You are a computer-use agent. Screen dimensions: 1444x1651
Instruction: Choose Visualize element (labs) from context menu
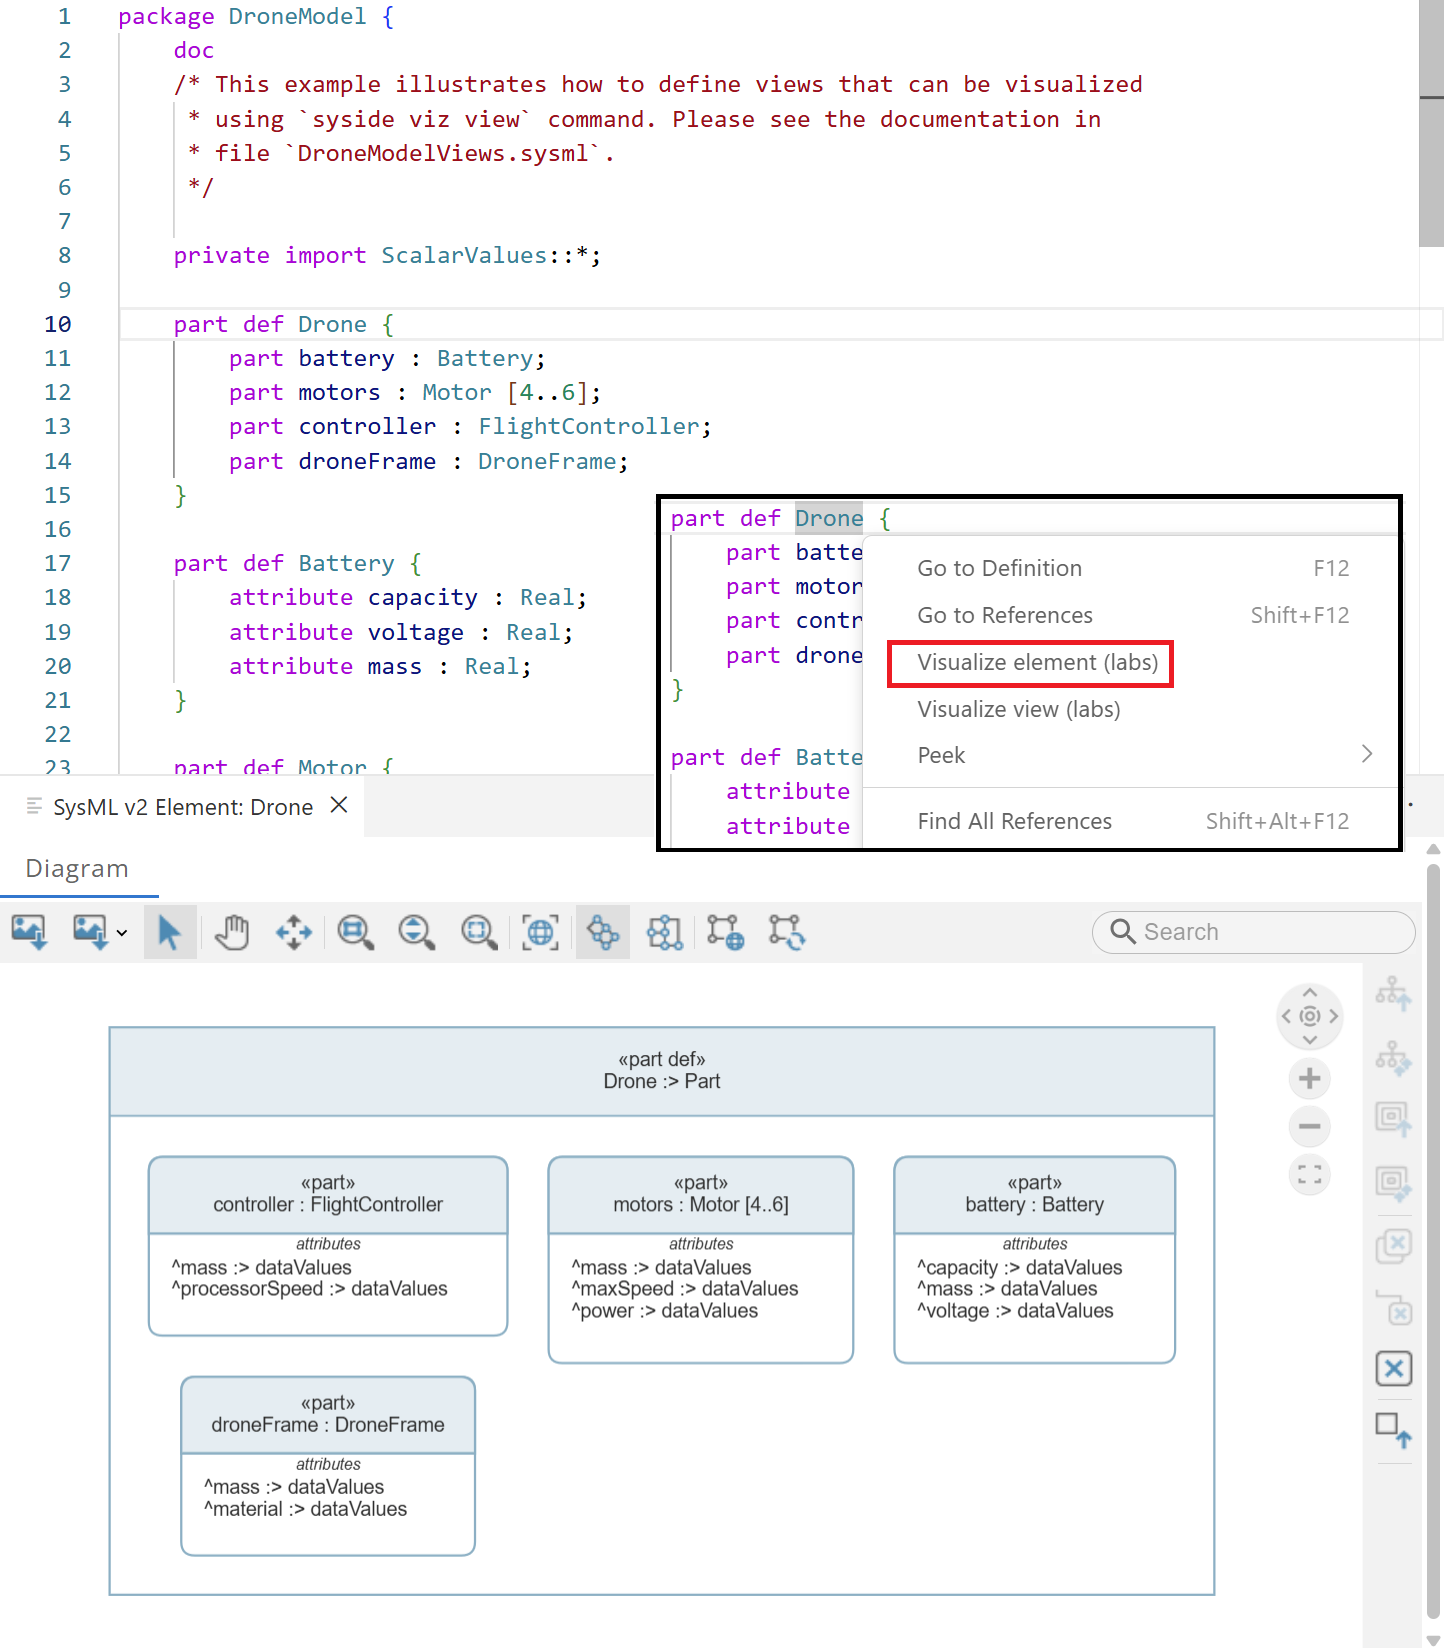pos(1037,663)
